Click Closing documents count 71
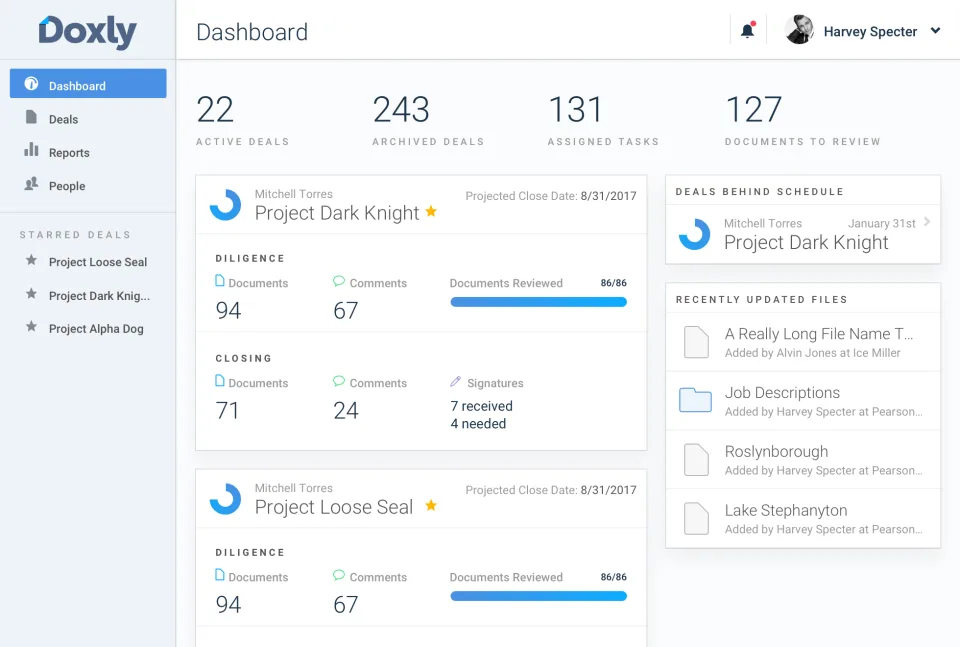Screen dimensions: 960x647 [x=227, y=410]
